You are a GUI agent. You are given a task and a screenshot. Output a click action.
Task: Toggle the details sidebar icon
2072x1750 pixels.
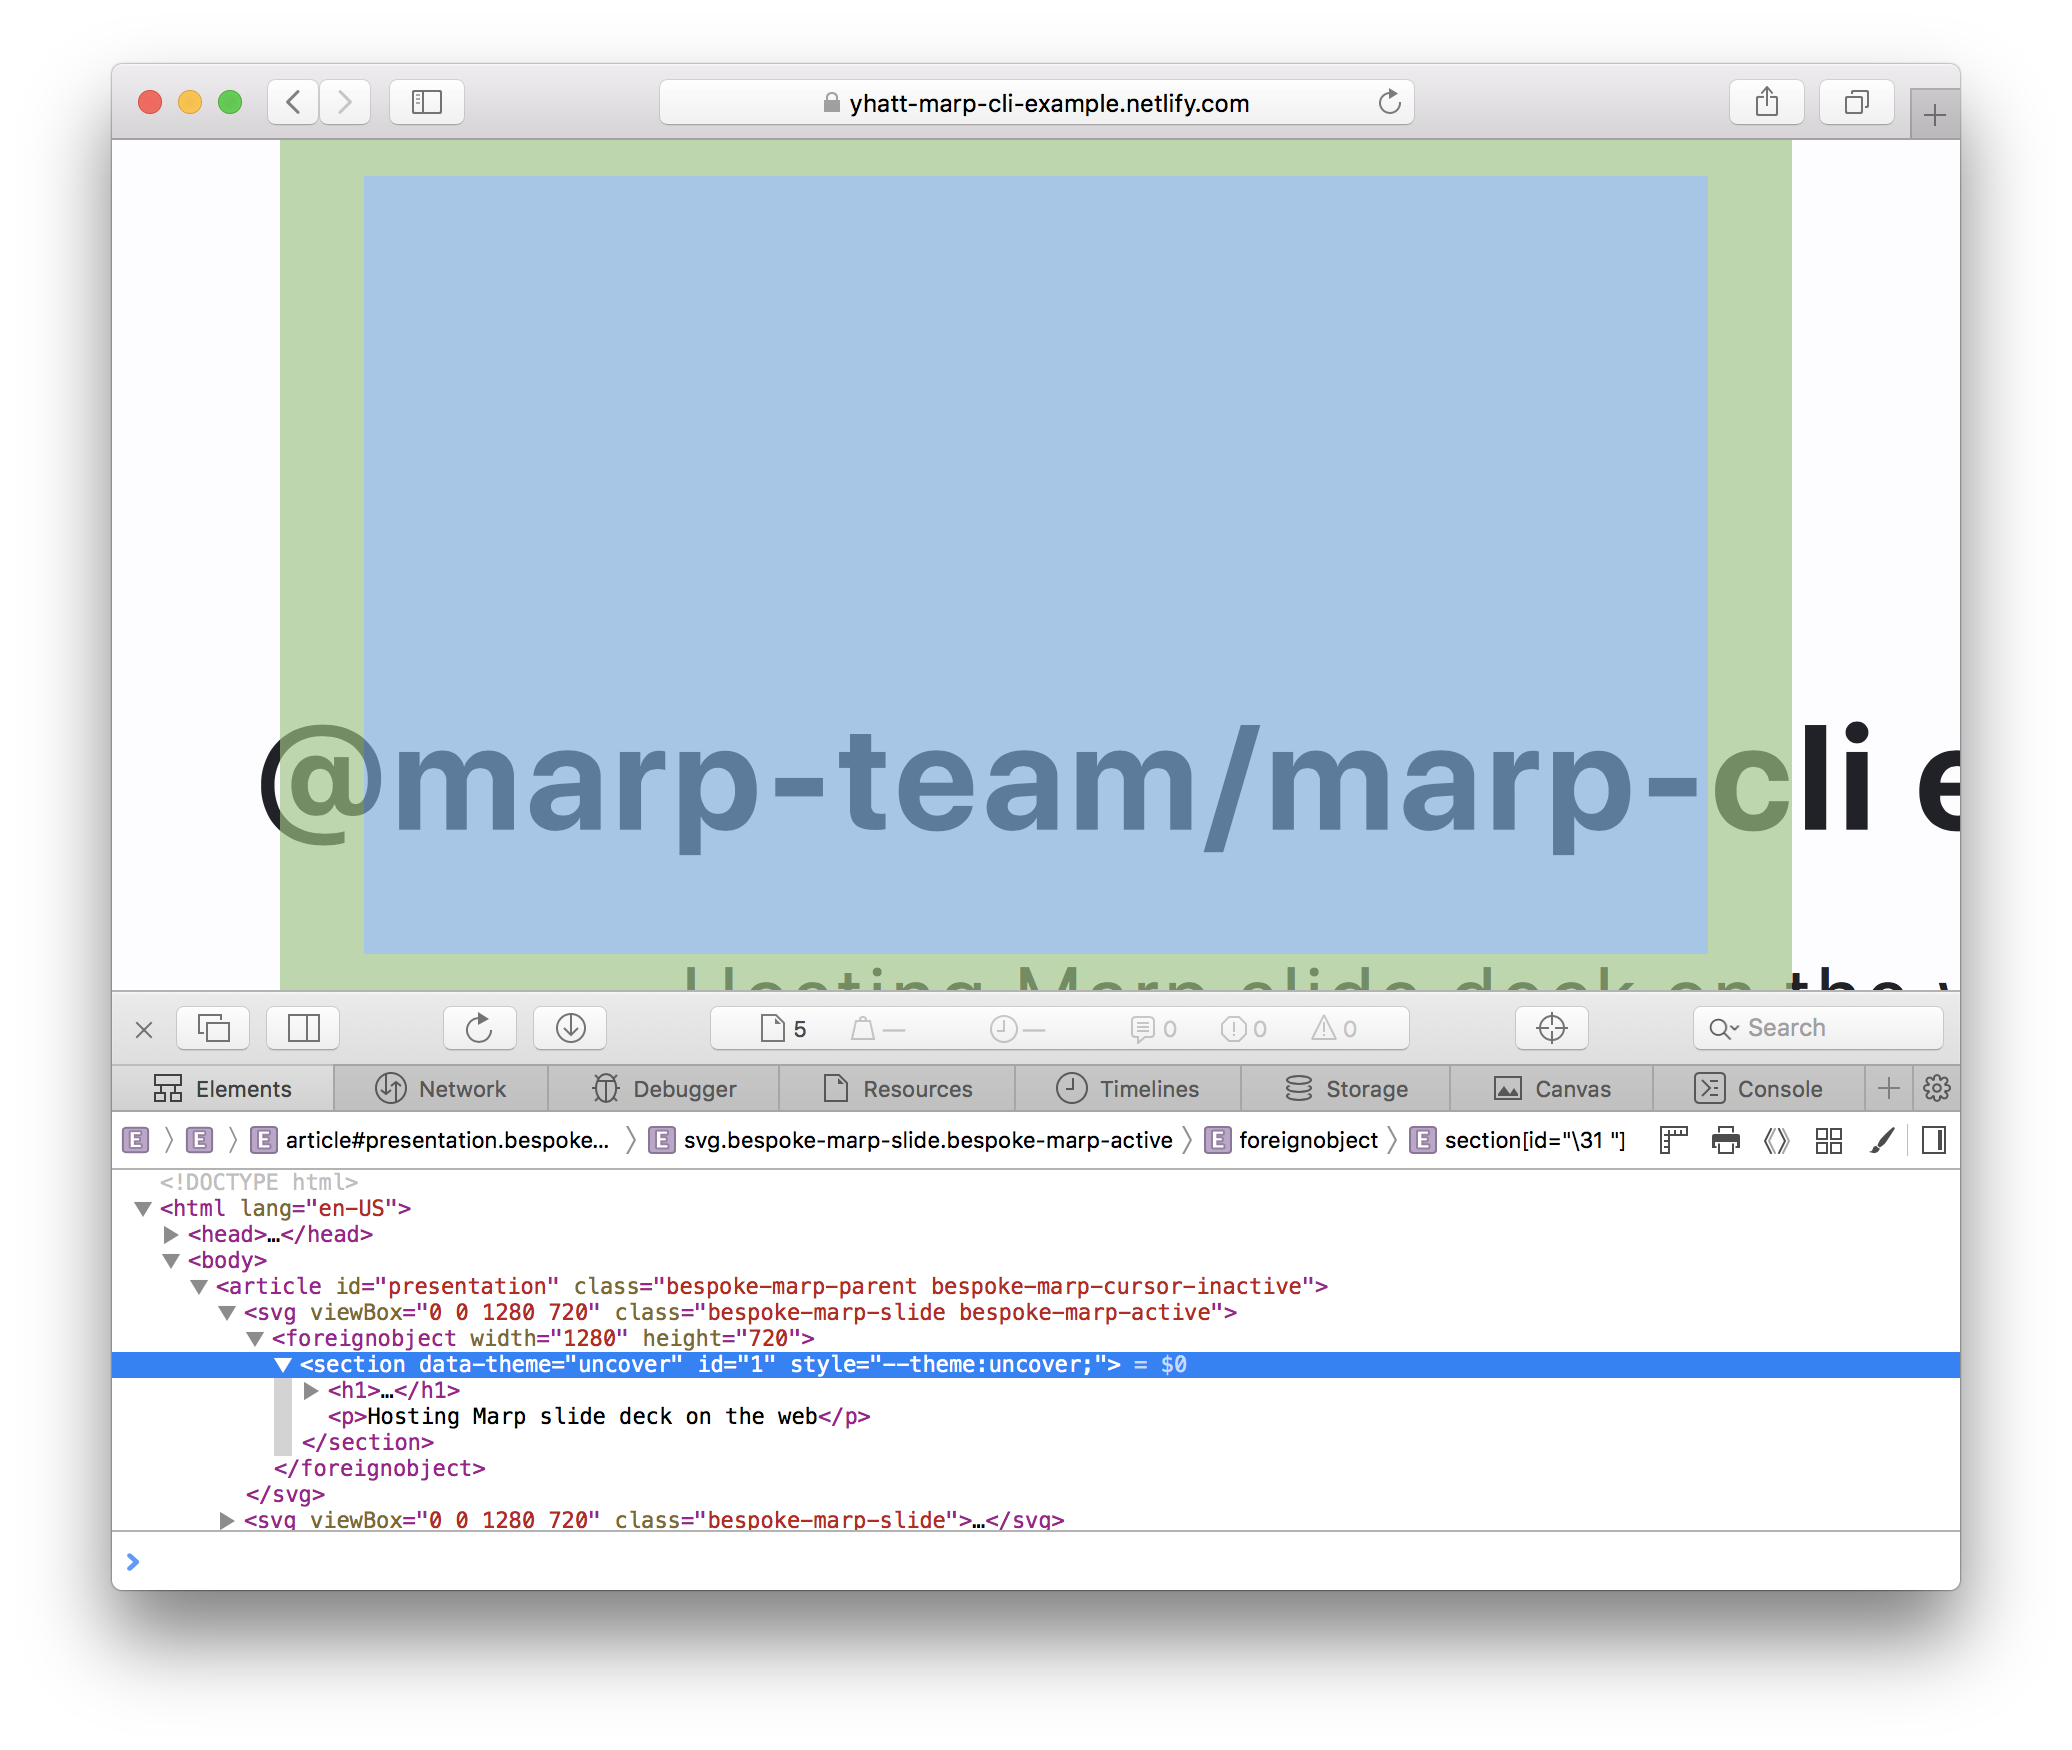click(1933, 1140)
